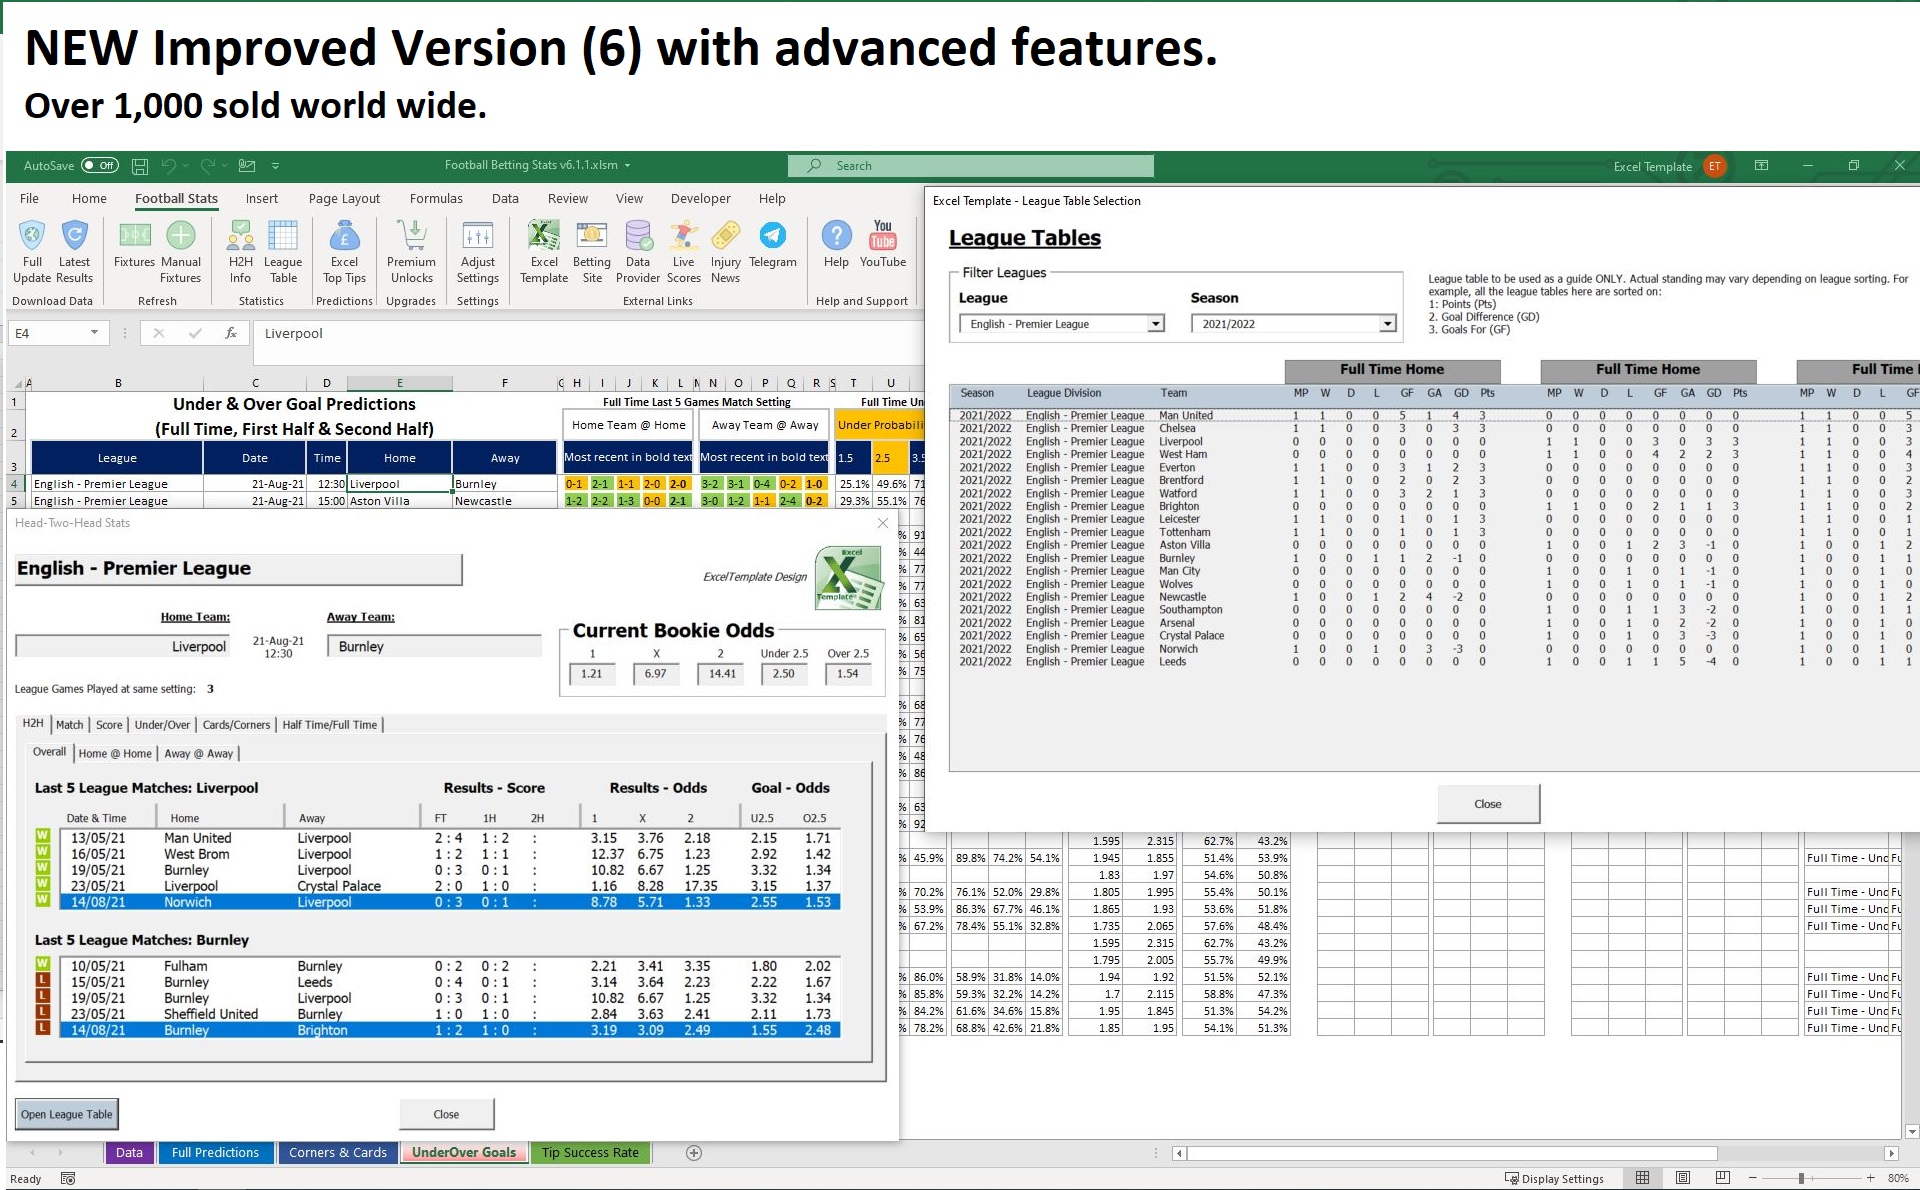Open the Tip Success Rate sheet tab
This screenshot has width=1920, height=1190.
[590, 1153]
